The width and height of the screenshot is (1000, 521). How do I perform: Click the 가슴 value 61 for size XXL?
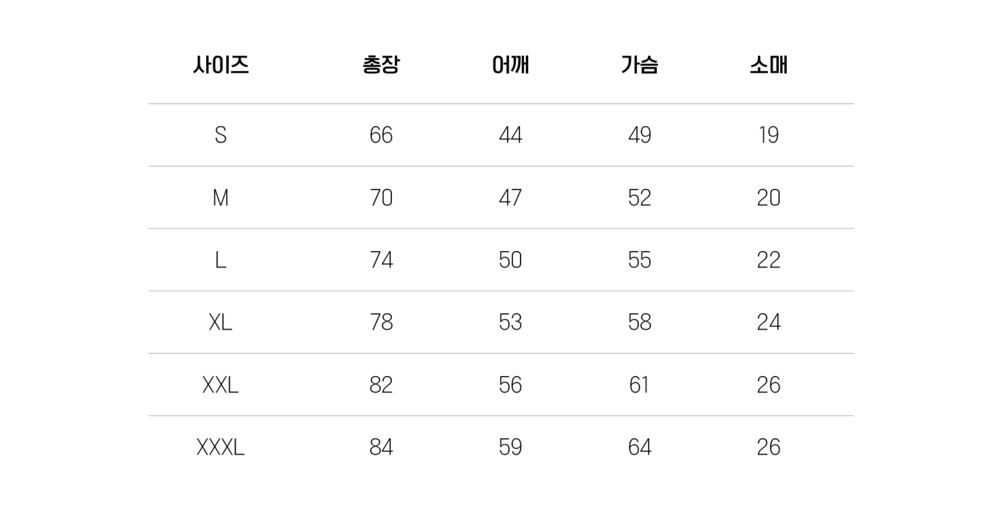pyautogui.click(x=639, y=385)
